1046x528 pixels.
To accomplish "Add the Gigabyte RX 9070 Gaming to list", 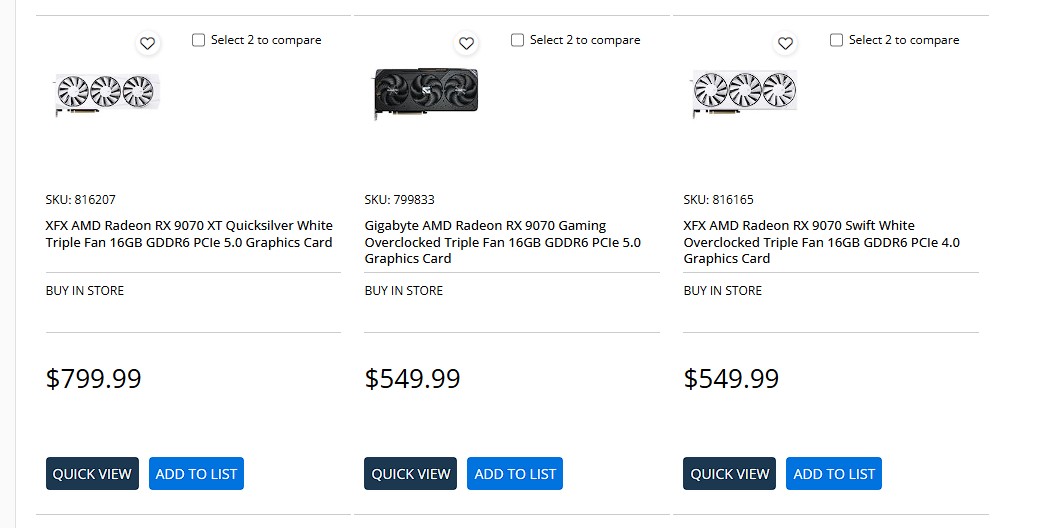I will click(515, 474).
